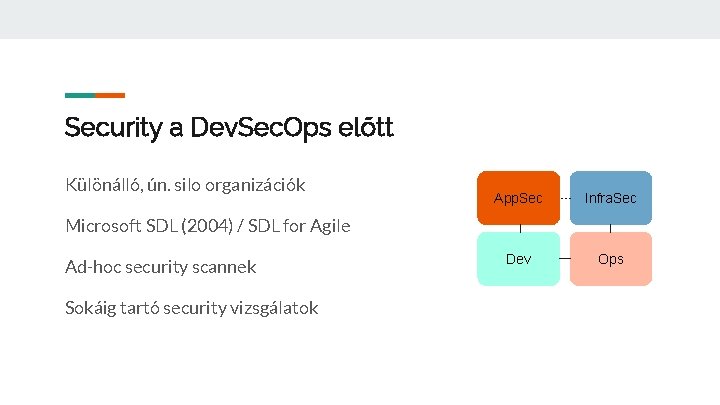Click the teal accent bar above the title
This screenshot has height=405, width=720.
(x=80, y=95)
